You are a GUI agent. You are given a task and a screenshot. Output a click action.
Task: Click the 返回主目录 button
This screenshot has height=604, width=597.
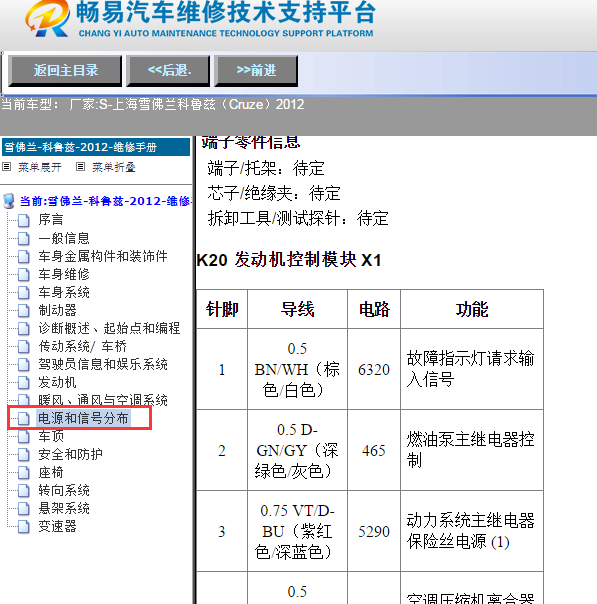coord(65,70)
